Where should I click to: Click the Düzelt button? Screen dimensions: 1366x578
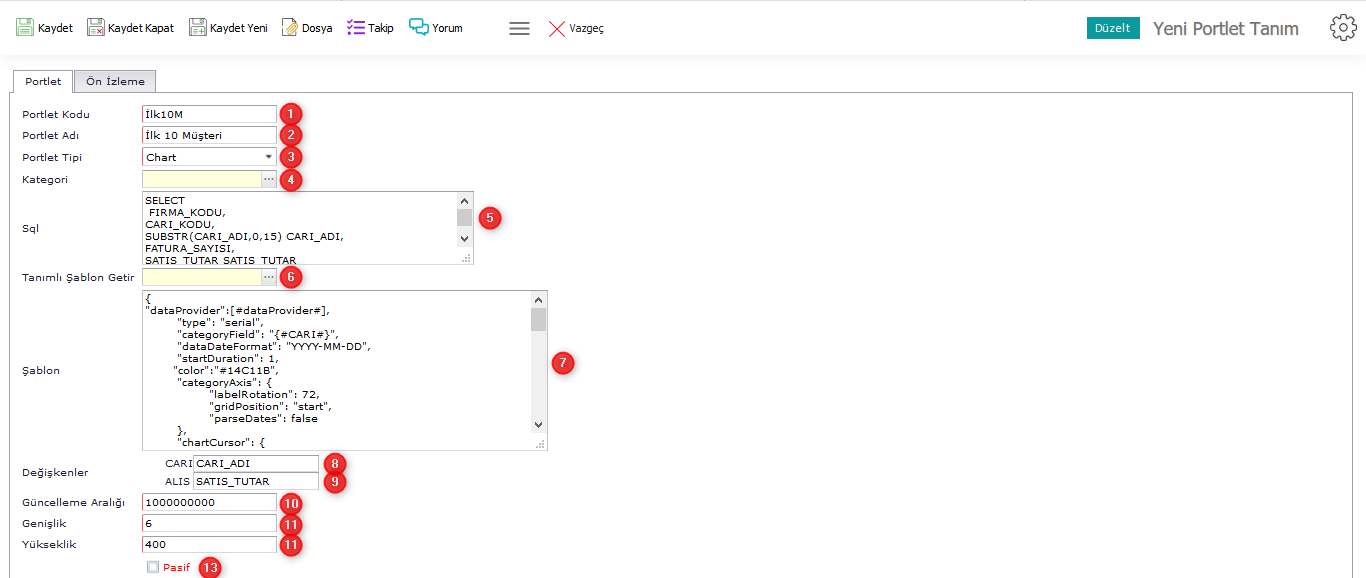[x=1112, y=28]
